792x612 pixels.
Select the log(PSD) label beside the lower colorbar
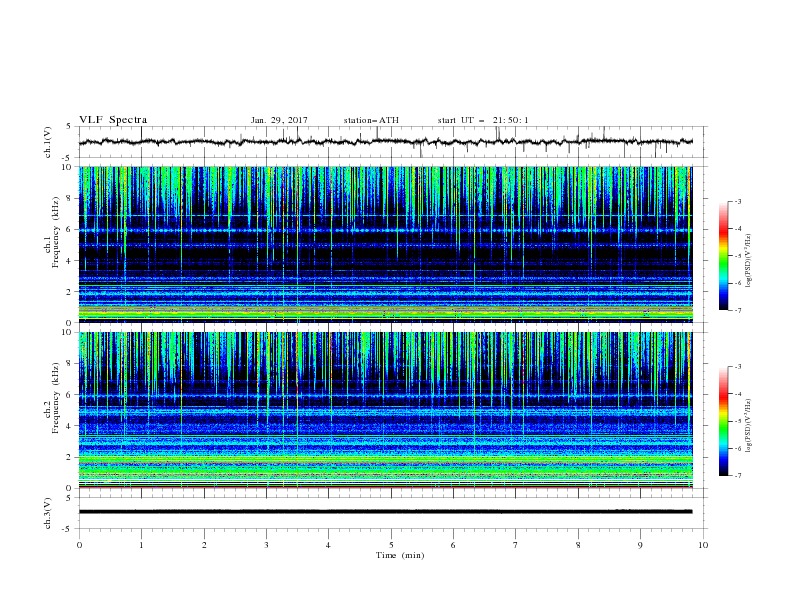tap(749, 425)
